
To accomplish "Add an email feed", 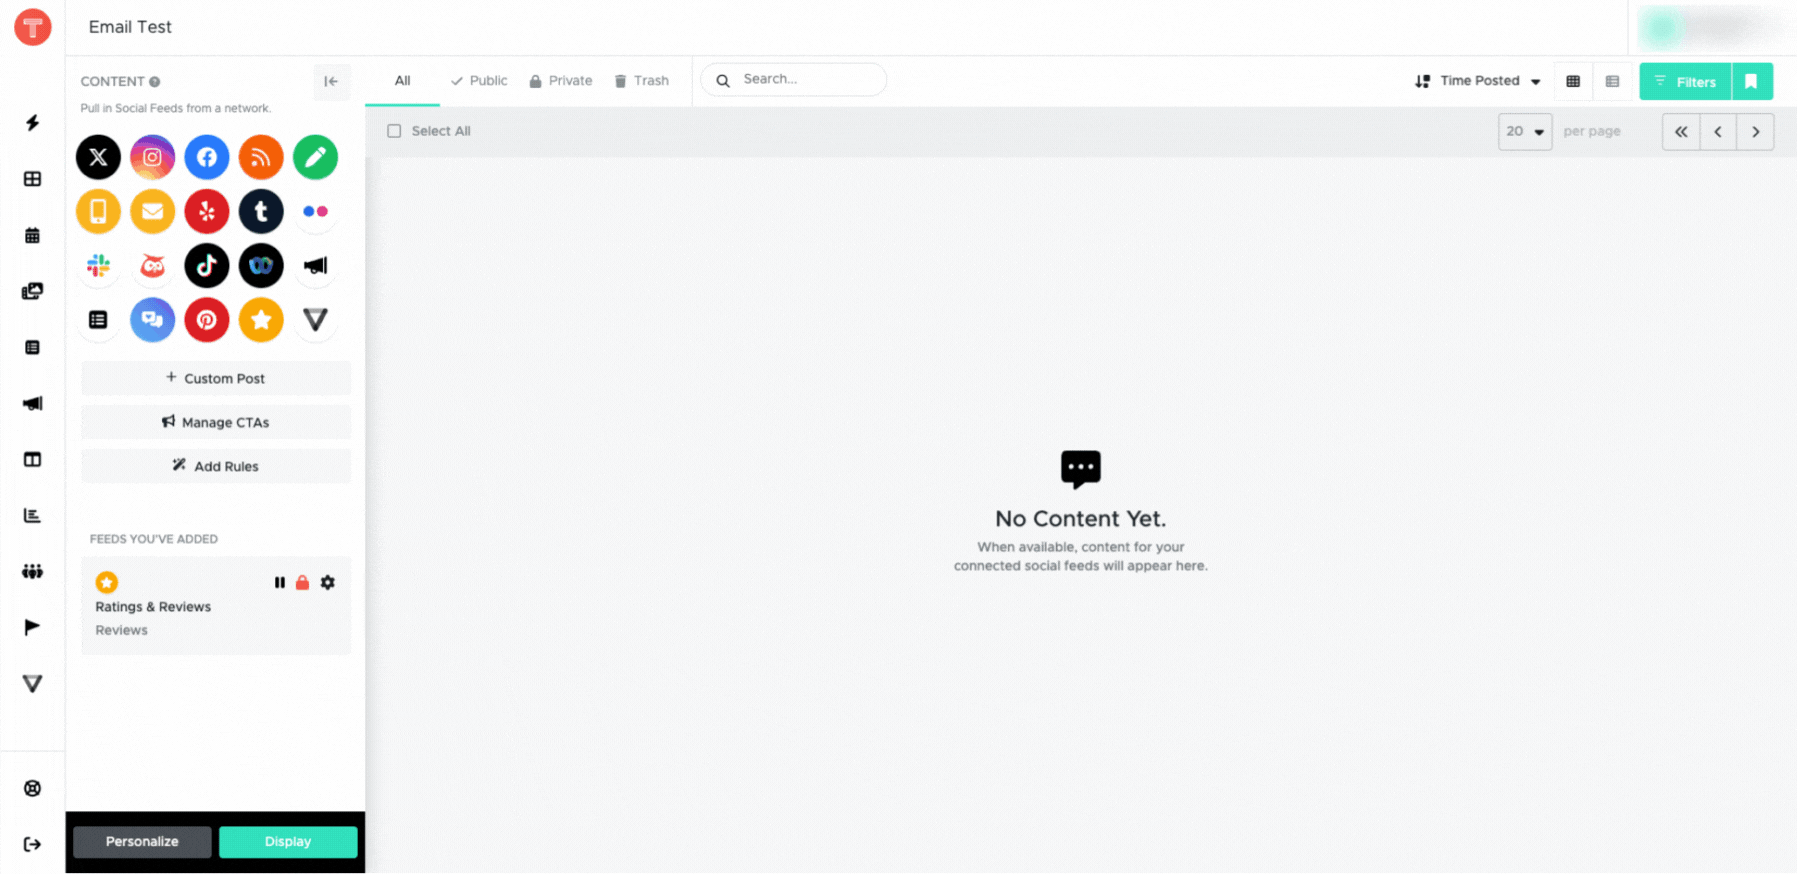I will tap(152, 211).
